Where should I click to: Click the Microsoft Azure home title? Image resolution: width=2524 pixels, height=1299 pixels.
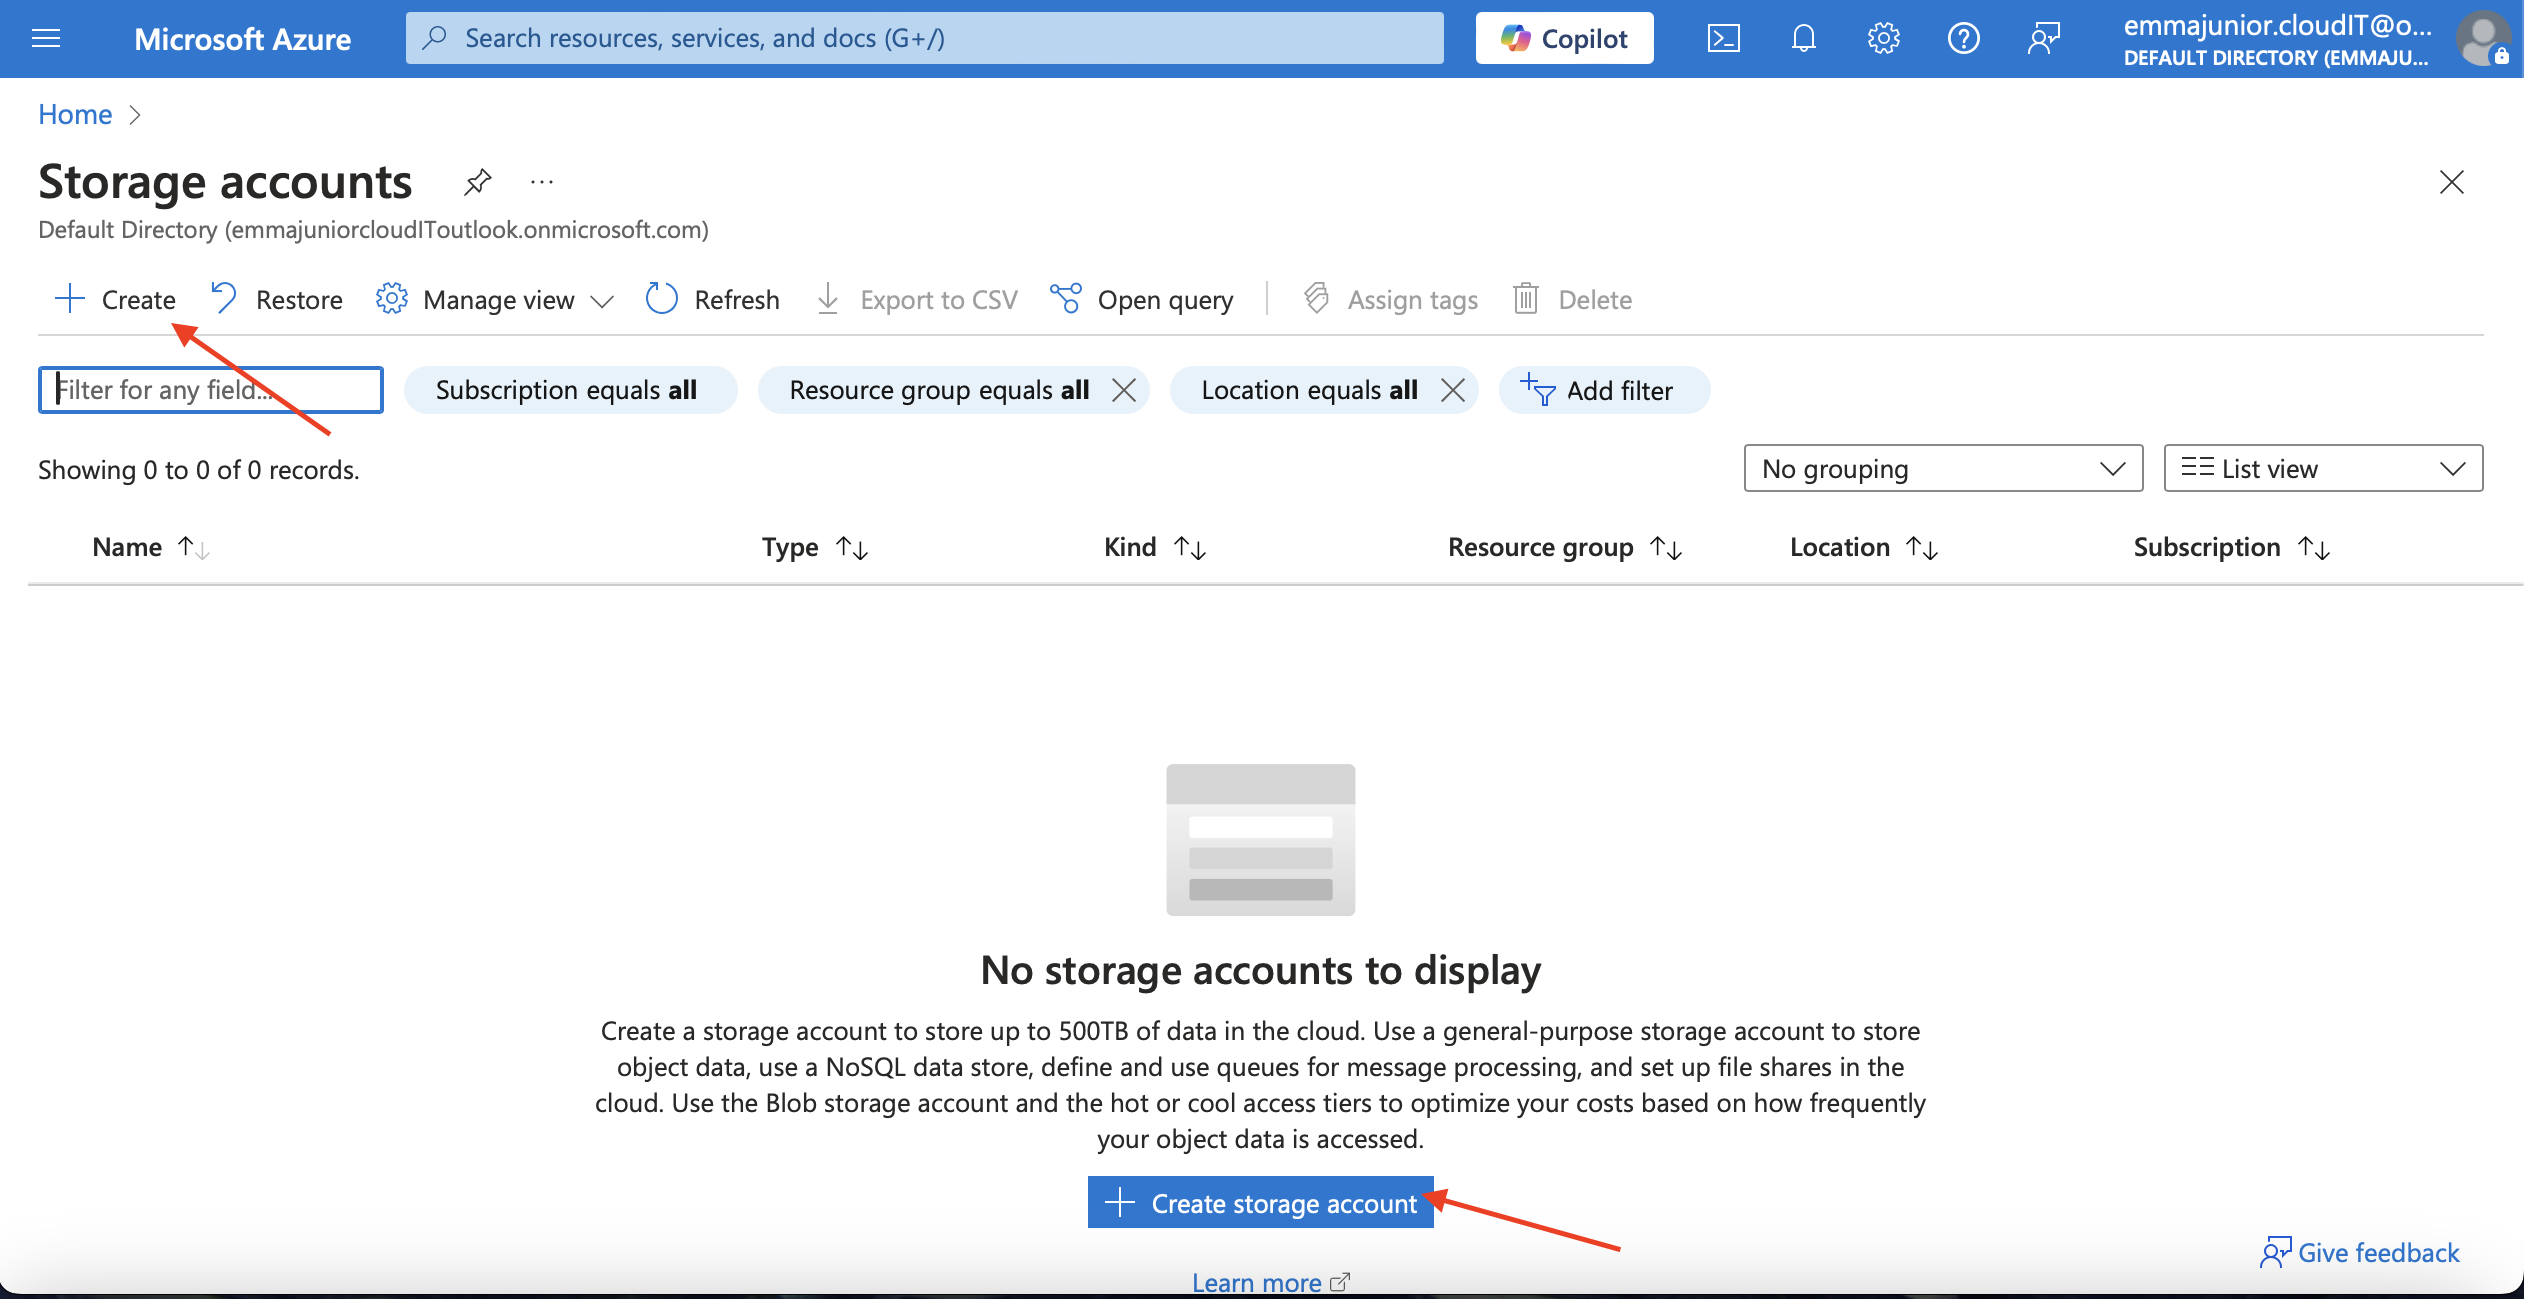tap(242, 38)
